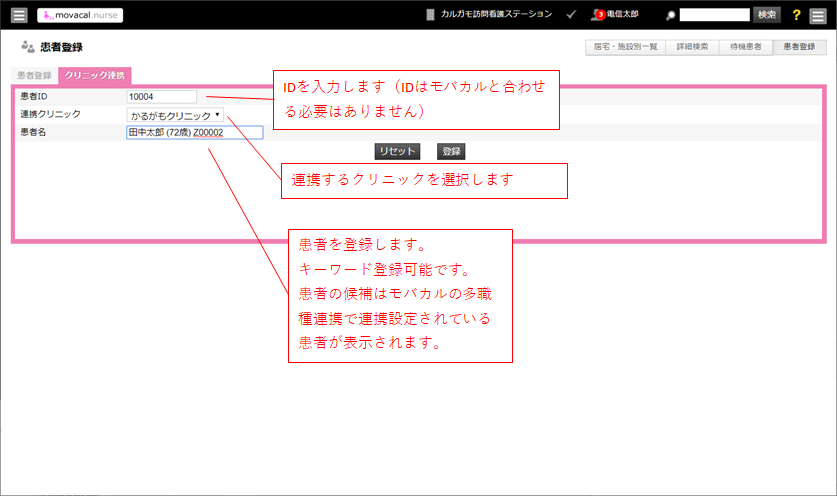This screenshot has width=837, height=496.
Task: Click the カルガモ訪問看護ステーション station name
Action: pyautogui.click(x=496, y=14)
